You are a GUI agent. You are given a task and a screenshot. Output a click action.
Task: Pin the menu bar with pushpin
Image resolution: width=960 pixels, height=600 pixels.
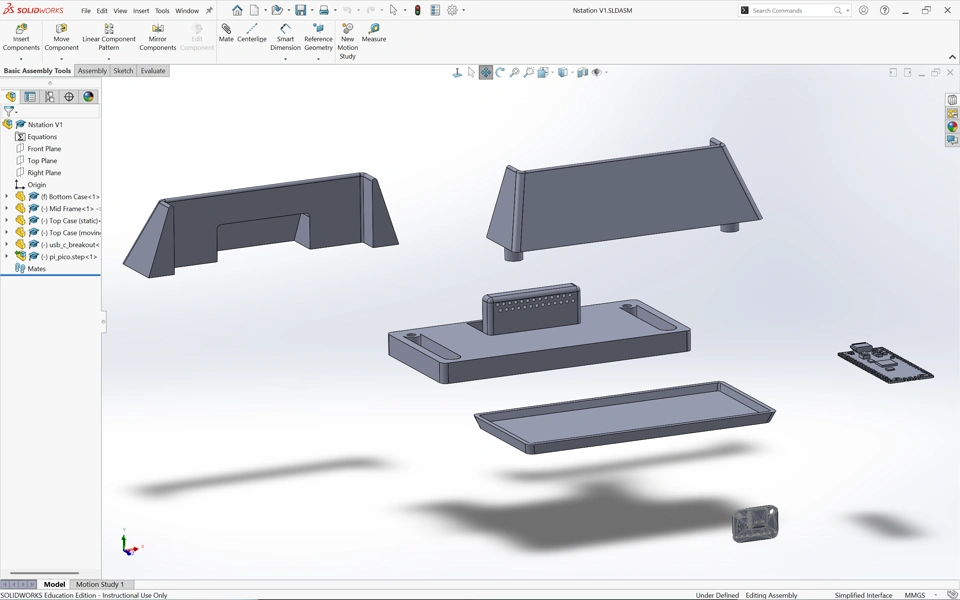coord(209,10)
